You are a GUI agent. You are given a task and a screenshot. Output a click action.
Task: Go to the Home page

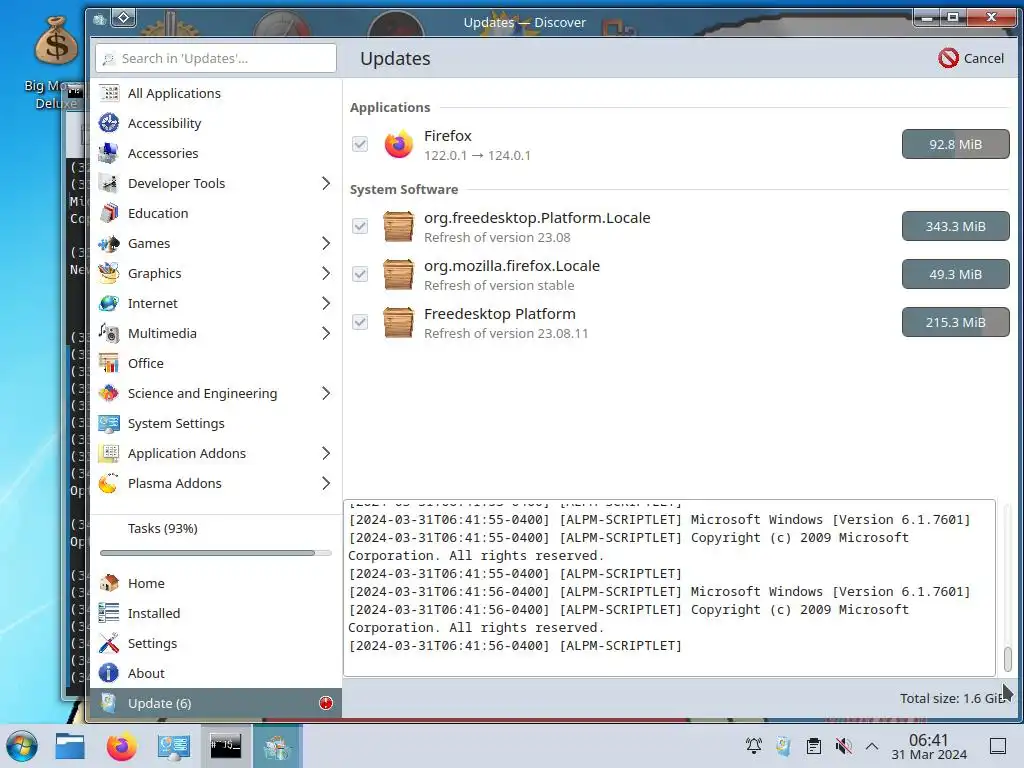[216, 583]
